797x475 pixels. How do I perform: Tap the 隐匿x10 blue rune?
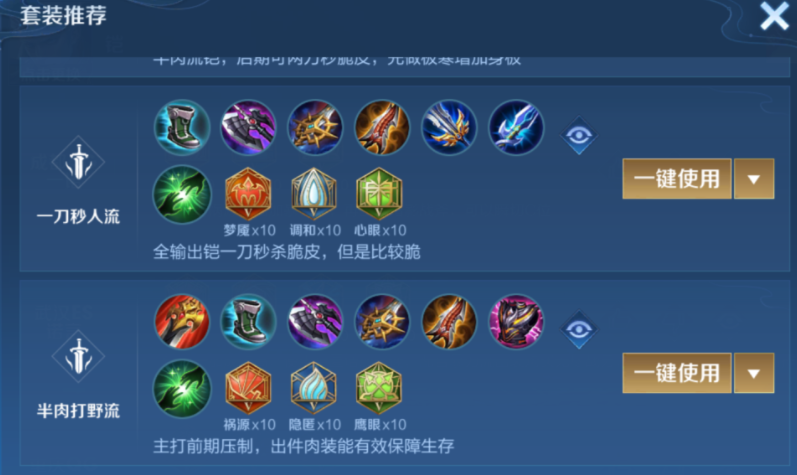pyautogui.click(x=314, y=389)
